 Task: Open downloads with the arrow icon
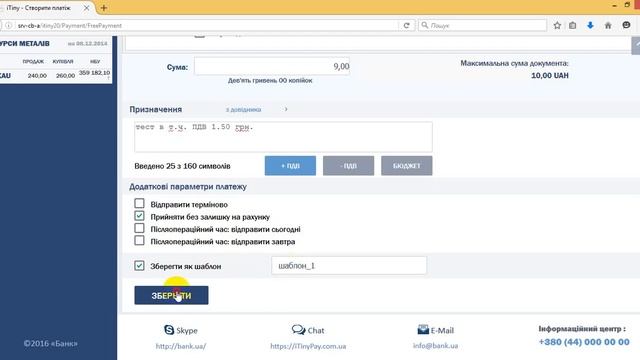tap(590, 25)
